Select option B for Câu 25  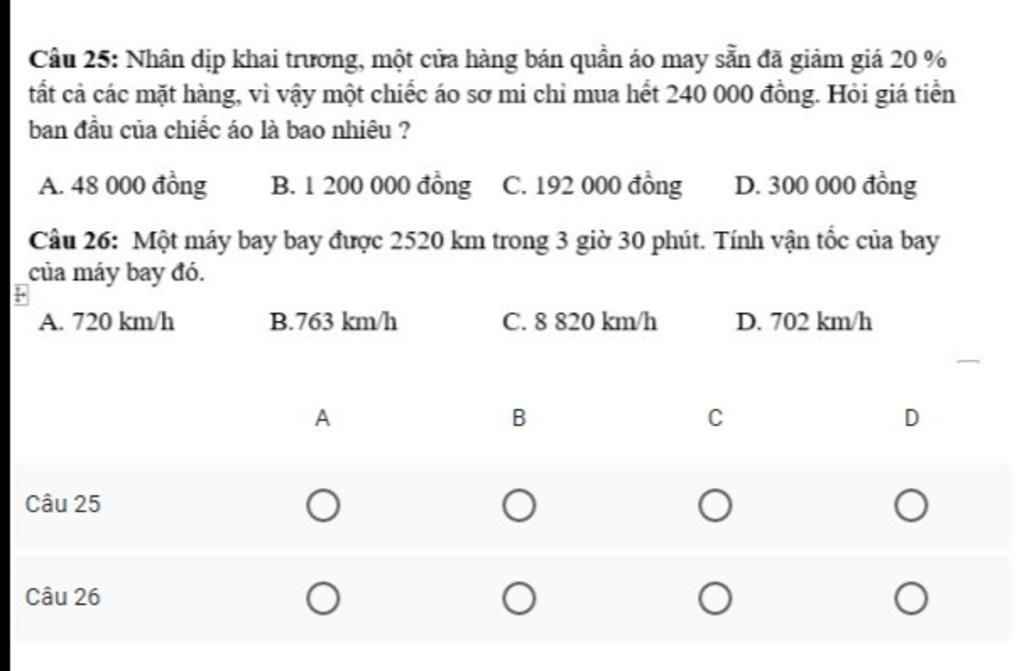(x=518, y=506)
